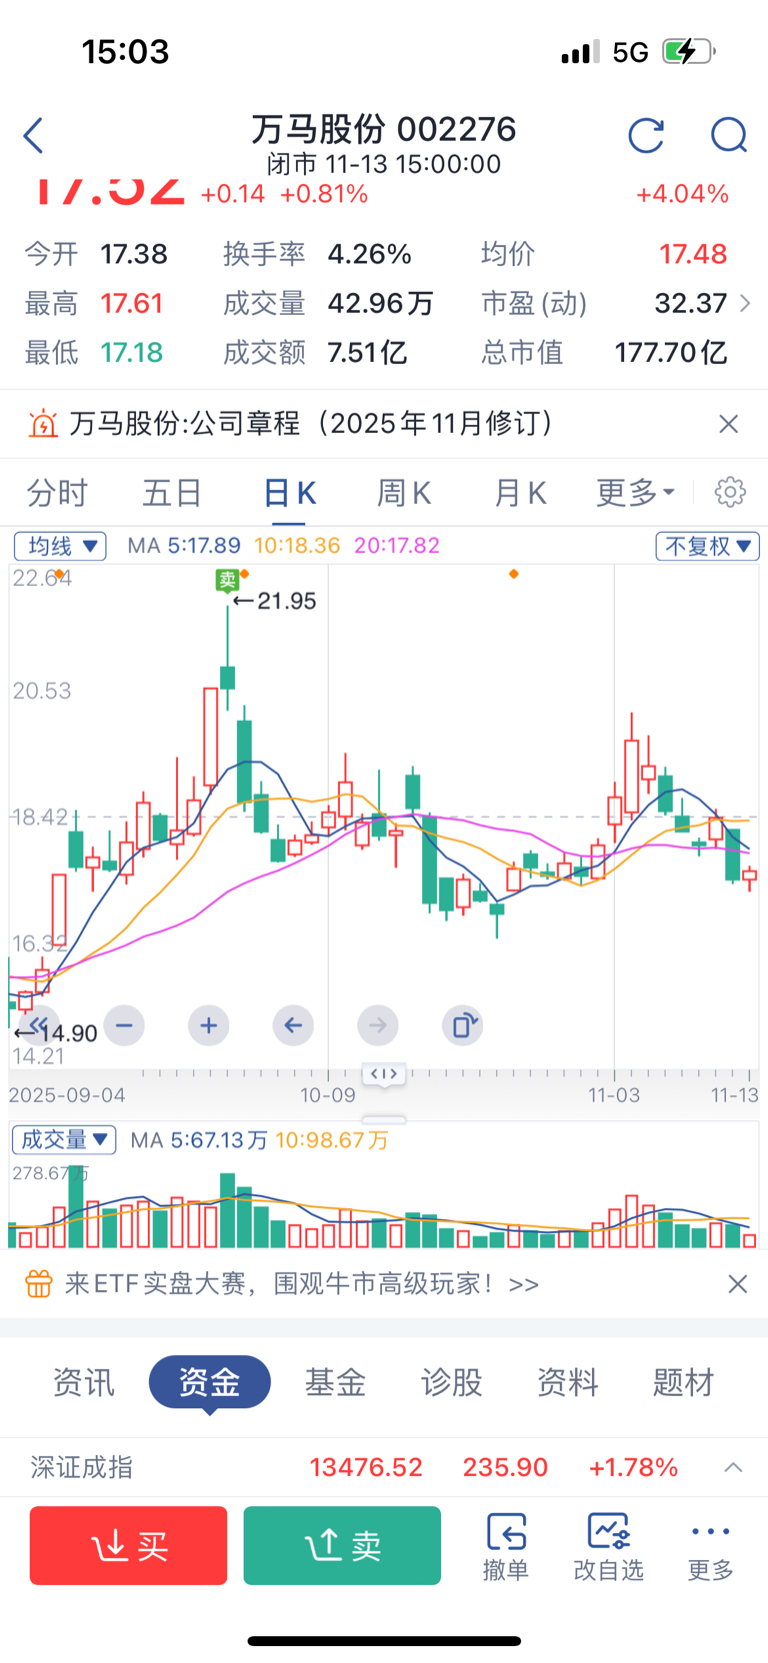This screenshot has height=1663, width=768.
Task: Tap the 最低 17.18 value
Action: click(x=131, y=352)
